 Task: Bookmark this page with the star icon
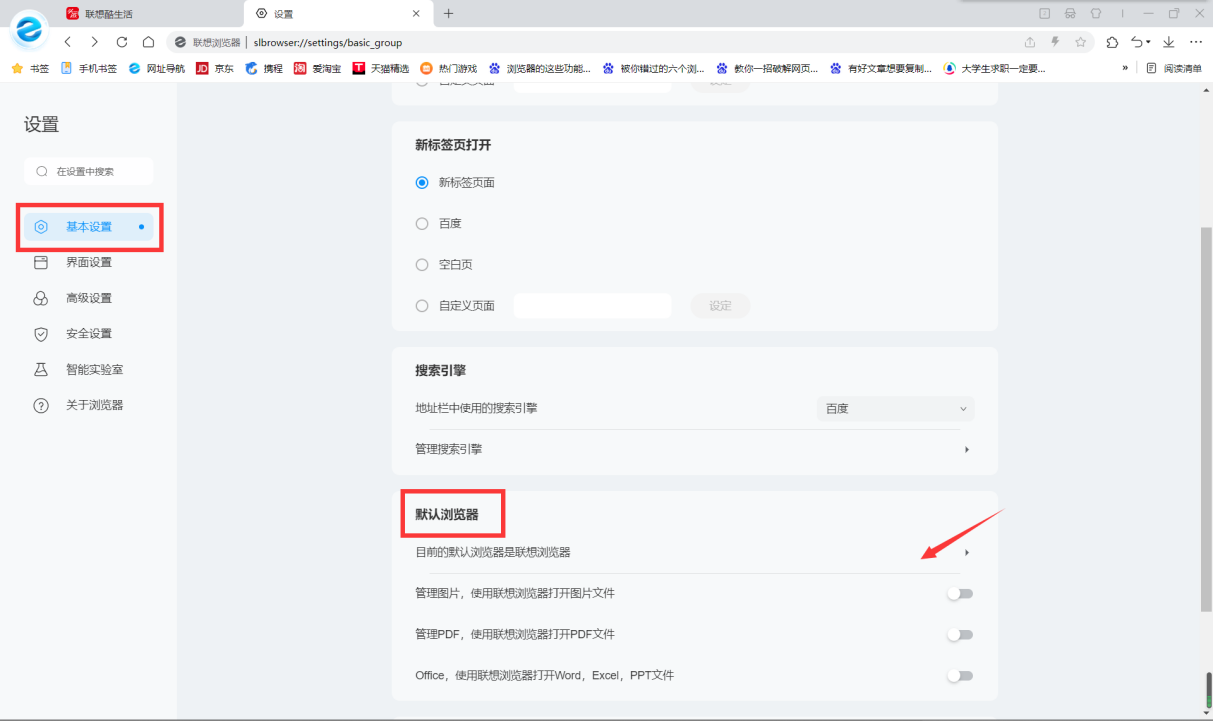1081,42
